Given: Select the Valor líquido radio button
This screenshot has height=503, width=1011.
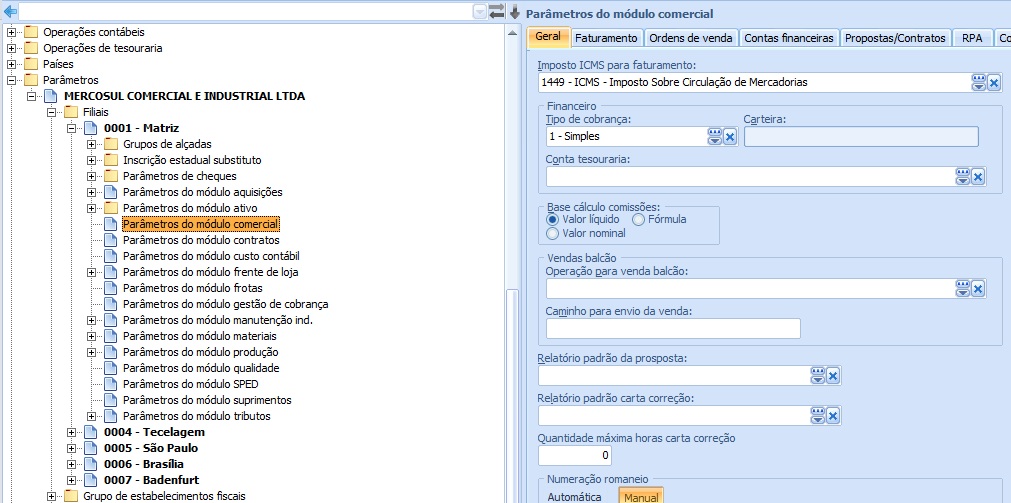Looking at the screenshot, I should 552,219.
